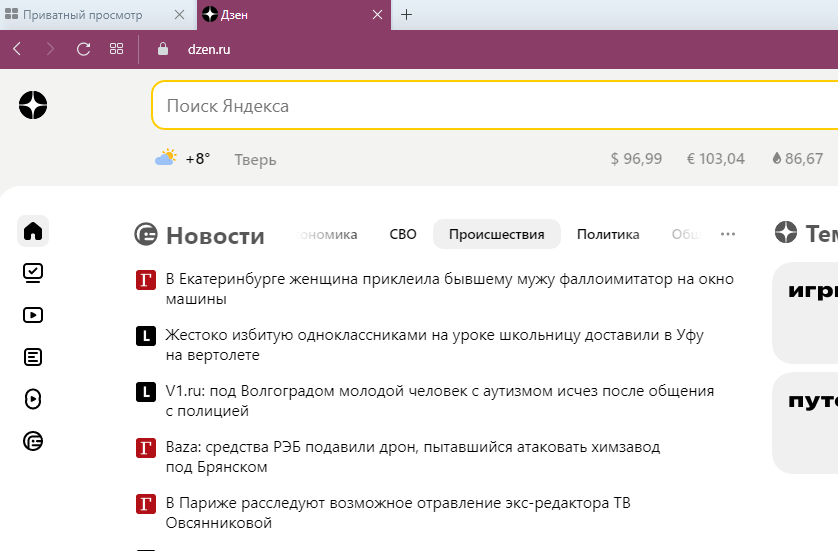This screenshot has width=838, height=551.
Task: Open the Екатеринбург news headline
Action: [449, 289]
